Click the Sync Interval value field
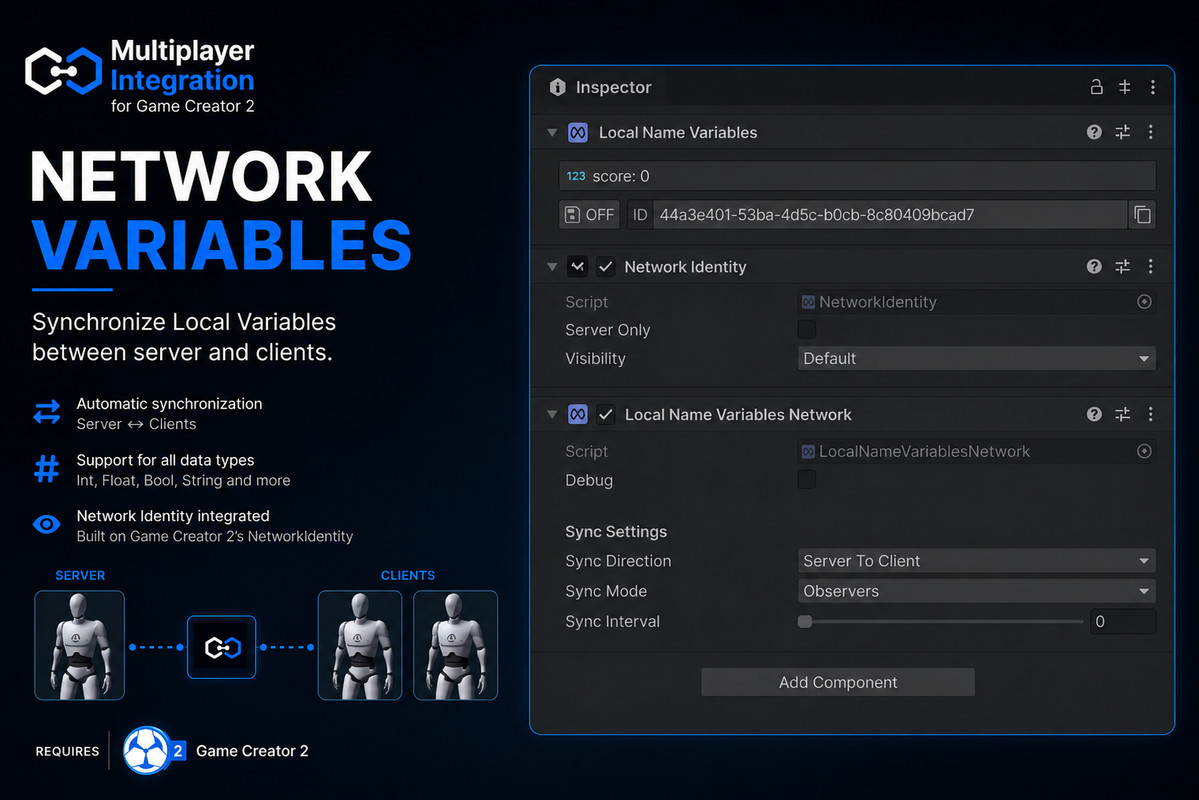This screenshot has height=800, width=1199. pyautogui.click(x=1123, y=622)
